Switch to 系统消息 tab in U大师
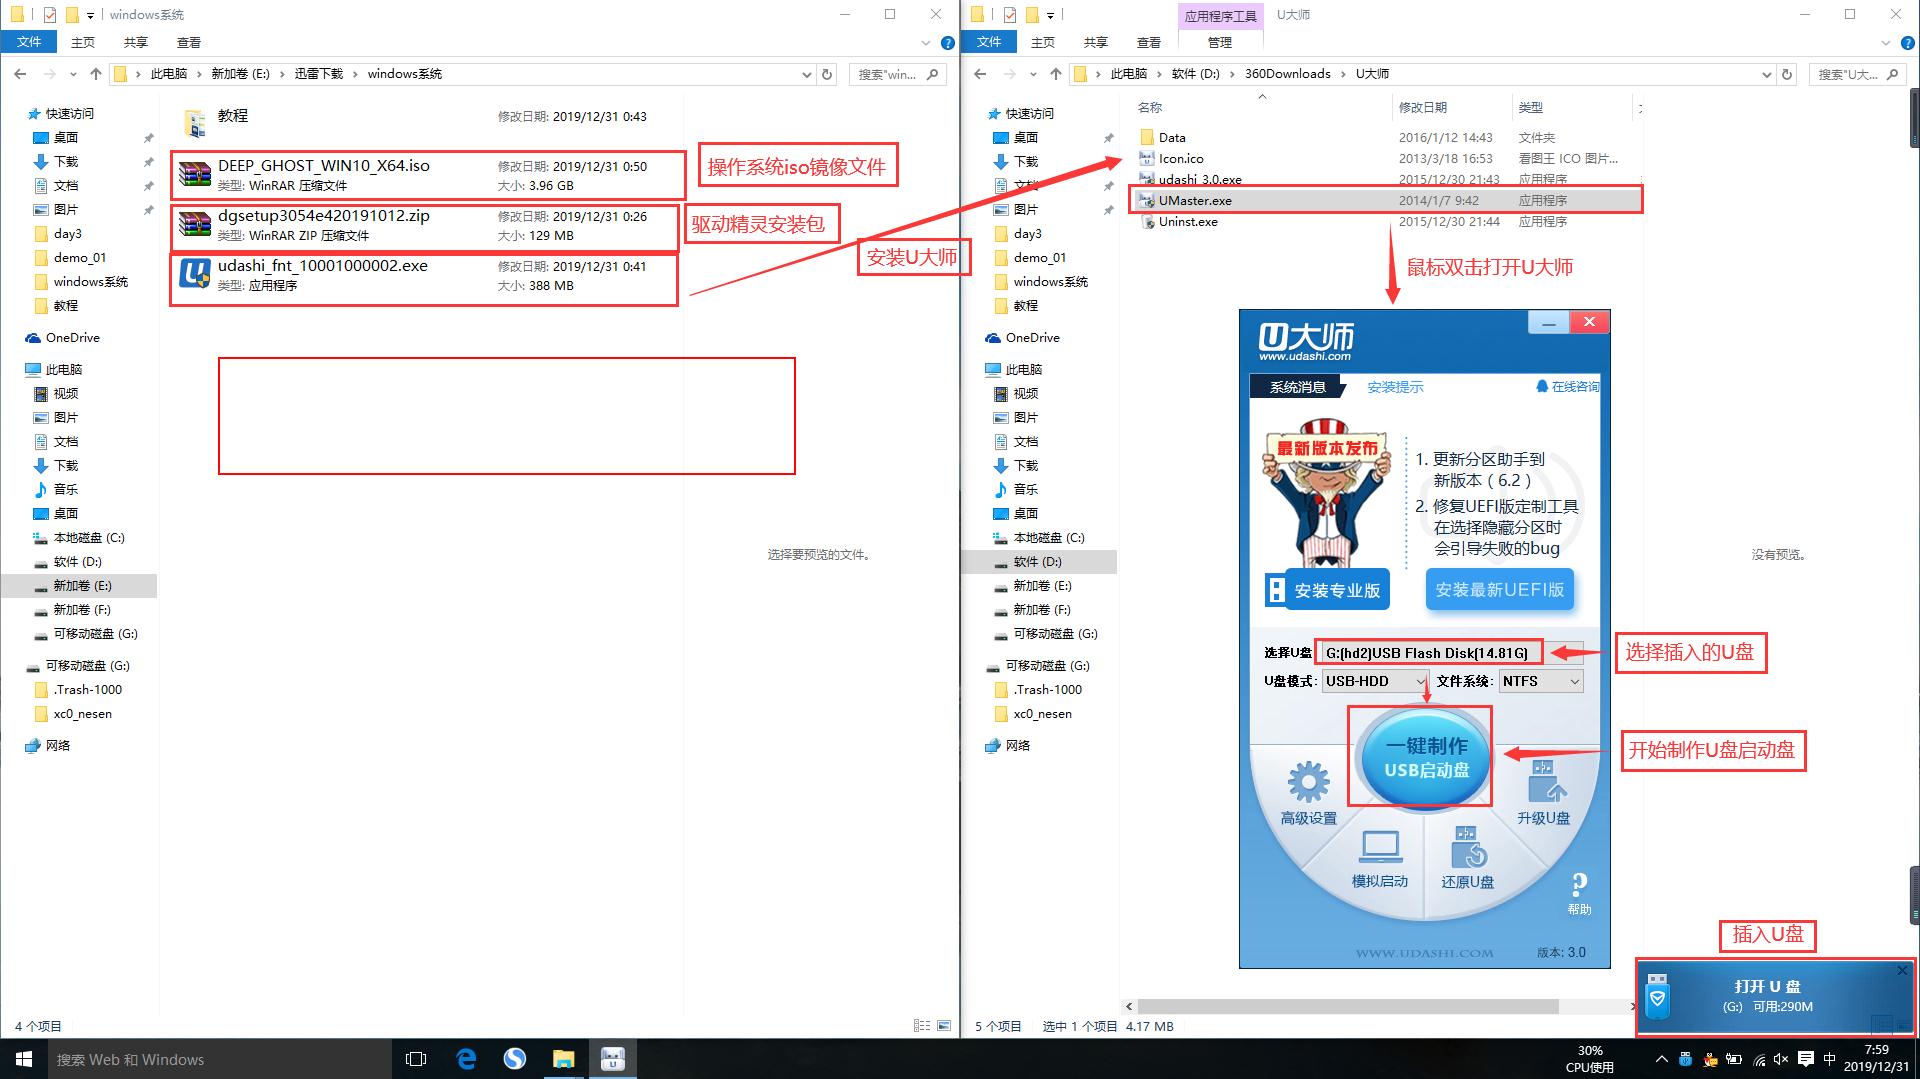The height and width of the screenshot is (1079, 1920). pyautogui.click(x=1297, y=387)
